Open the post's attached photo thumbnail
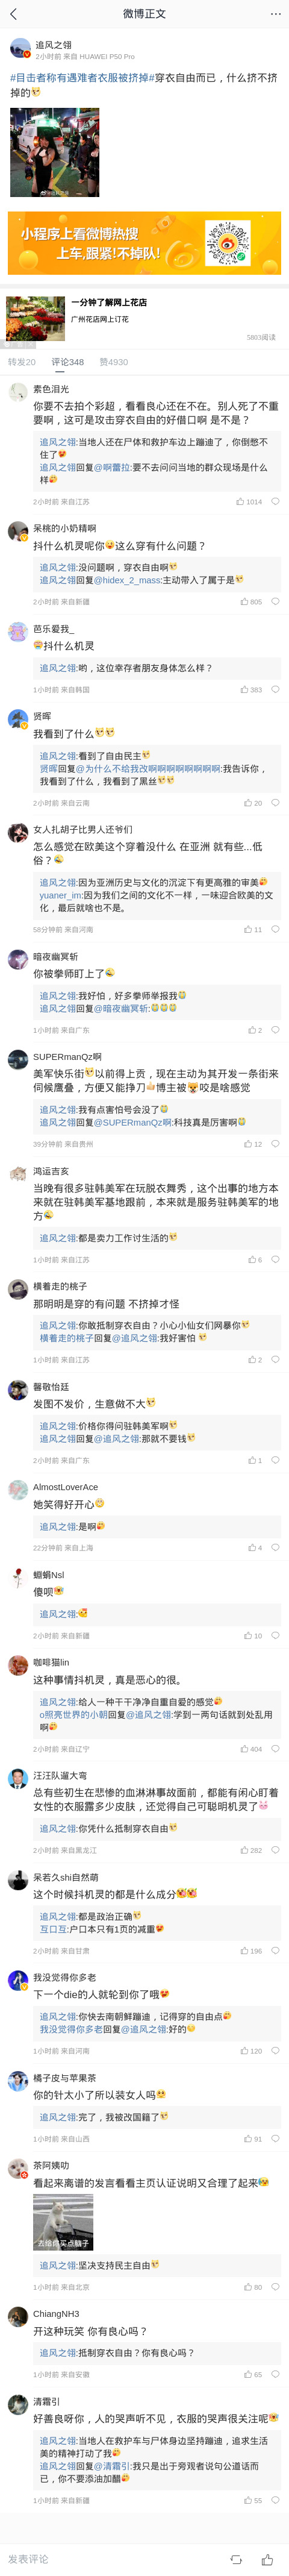The height and width of the screenshot is (2576, 289). 55,153
